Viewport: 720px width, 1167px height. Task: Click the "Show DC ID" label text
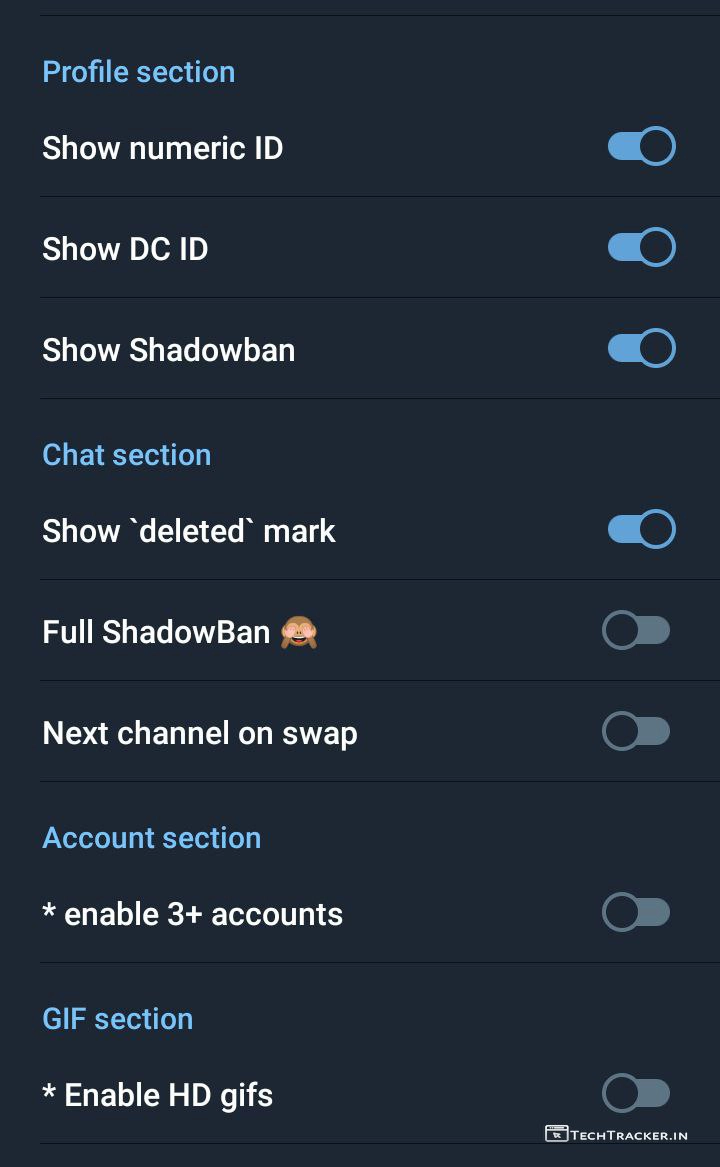click(125, 249)
